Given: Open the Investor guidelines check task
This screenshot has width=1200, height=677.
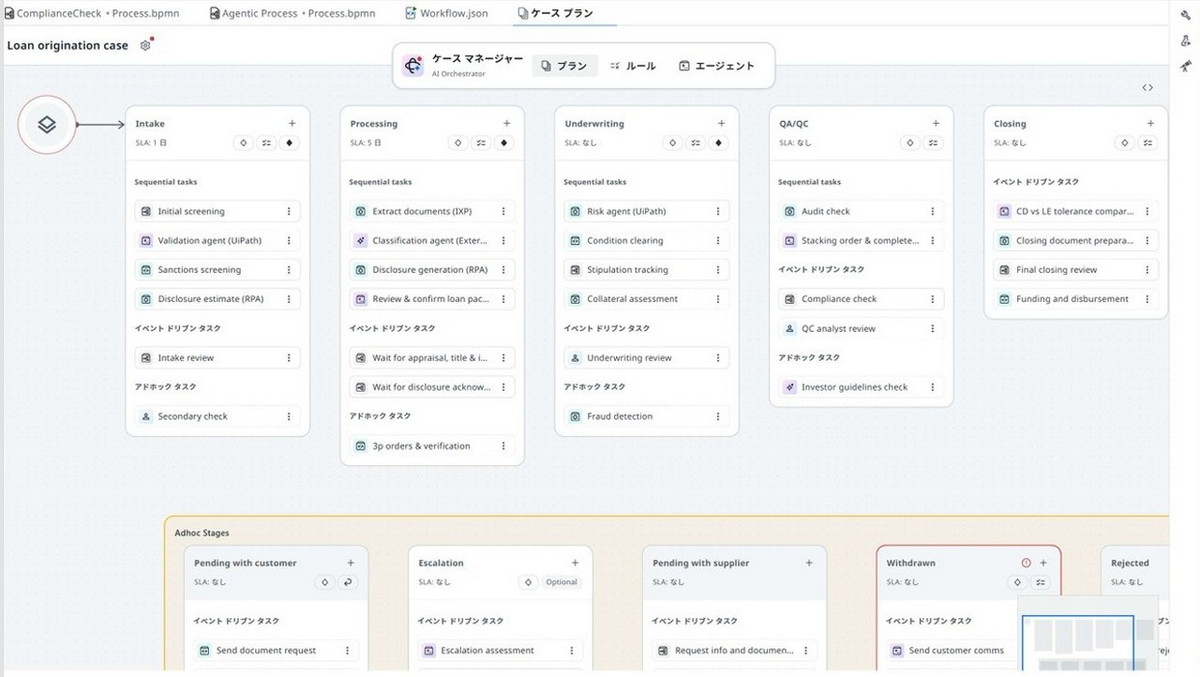Looking at the screenshot, I should (x=861, y=387).
